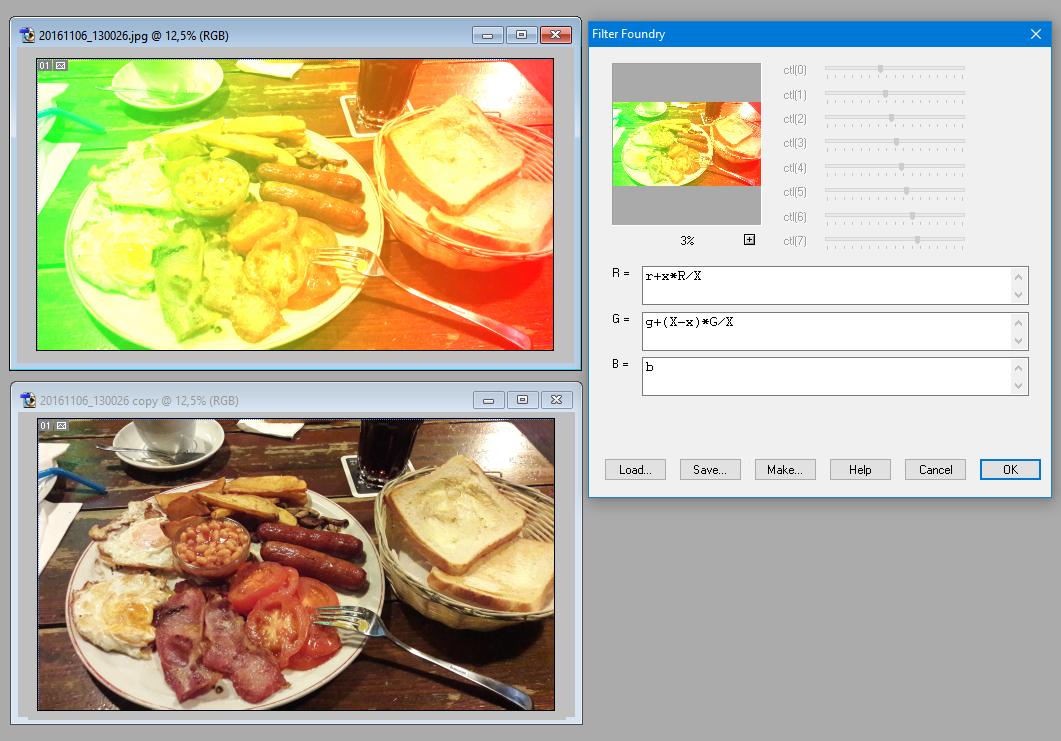
Task: Click the filtered image canvas in top window
Action: (x=295, y=204)
